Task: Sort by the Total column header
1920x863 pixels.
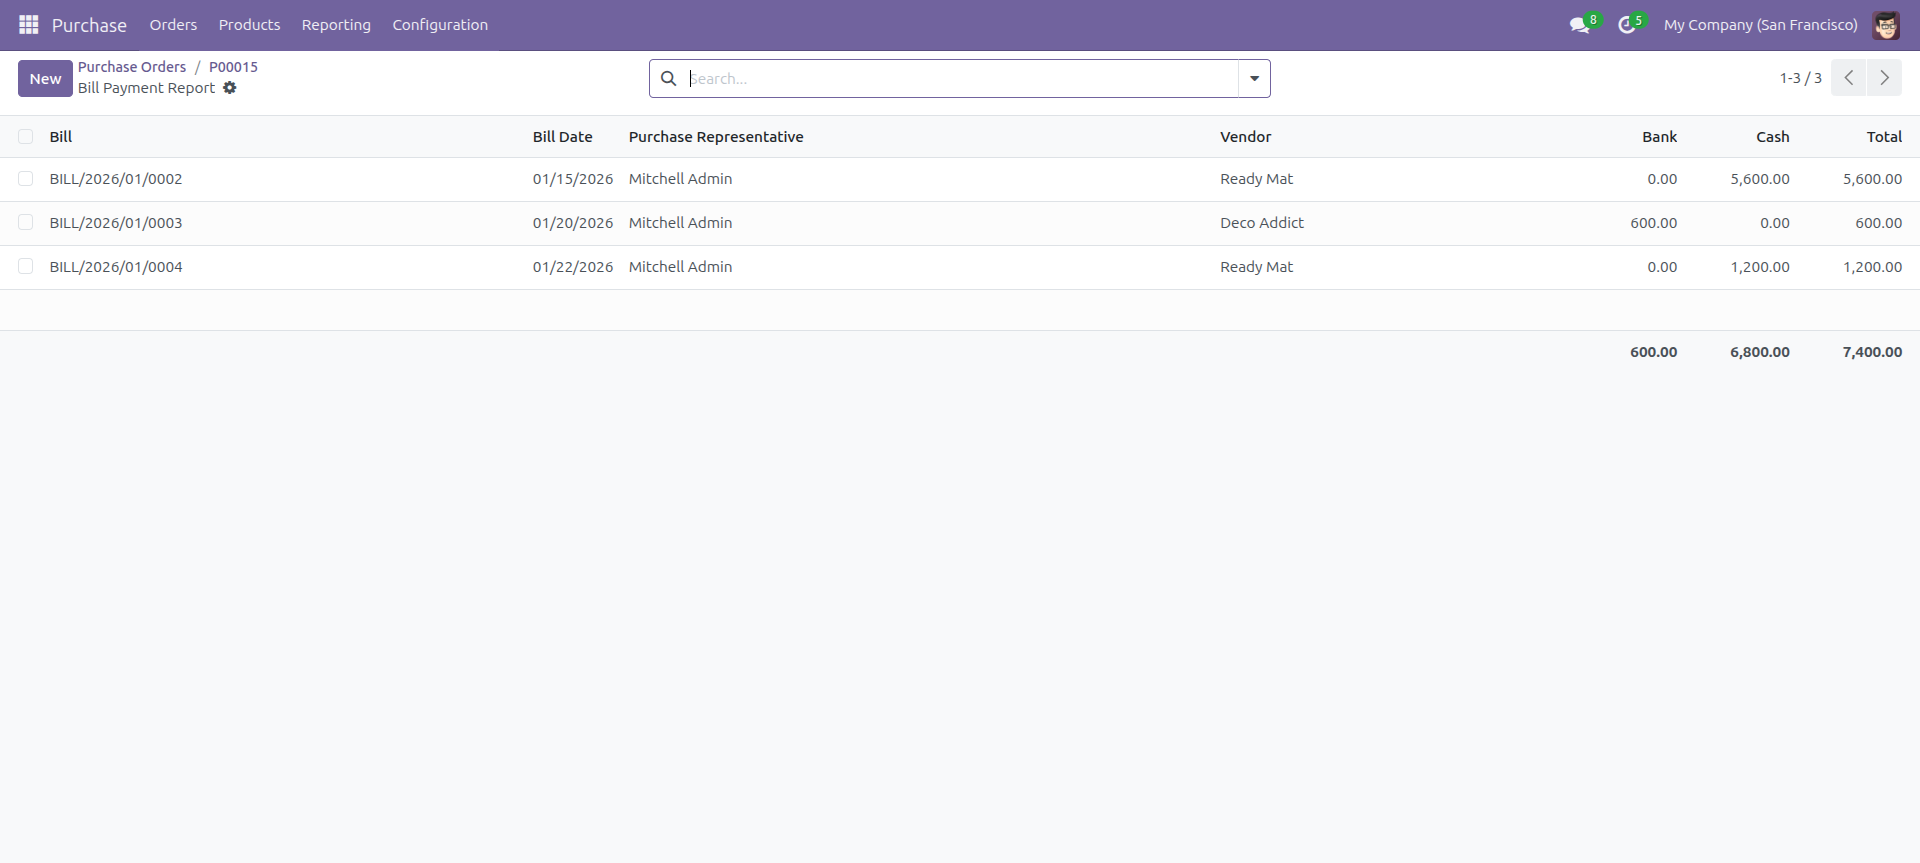Action: coord(1884,137)
